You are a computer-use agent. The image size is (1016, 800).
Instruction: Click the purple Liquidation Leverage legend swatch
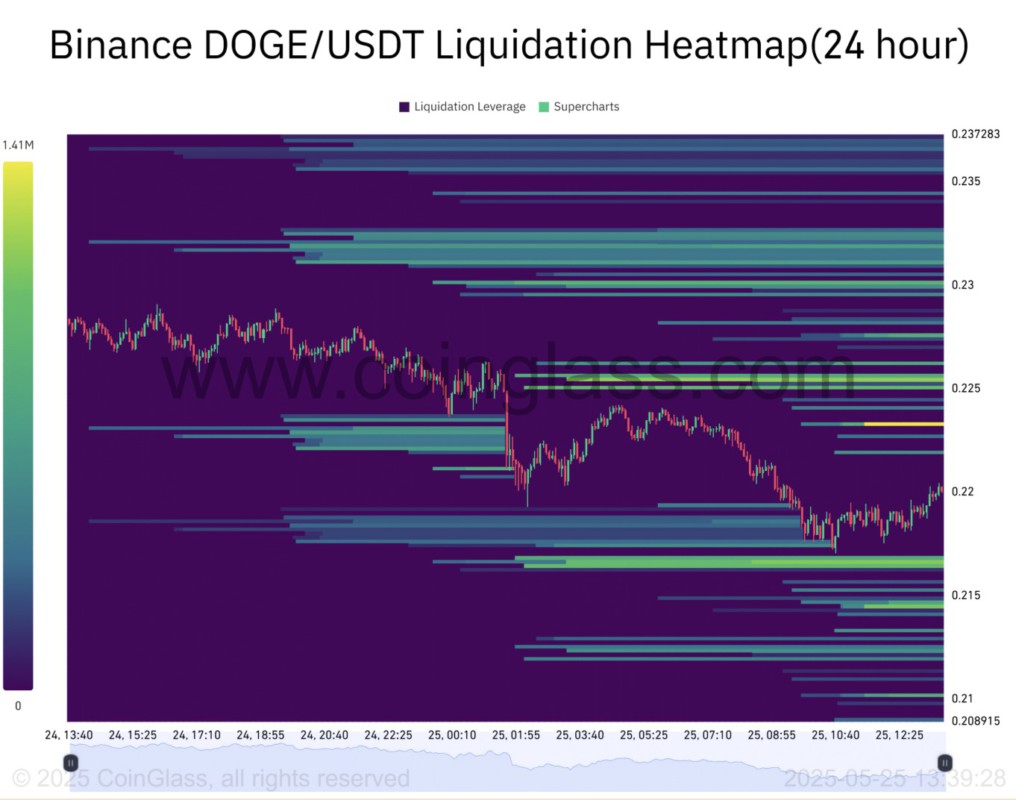[404, 107]
